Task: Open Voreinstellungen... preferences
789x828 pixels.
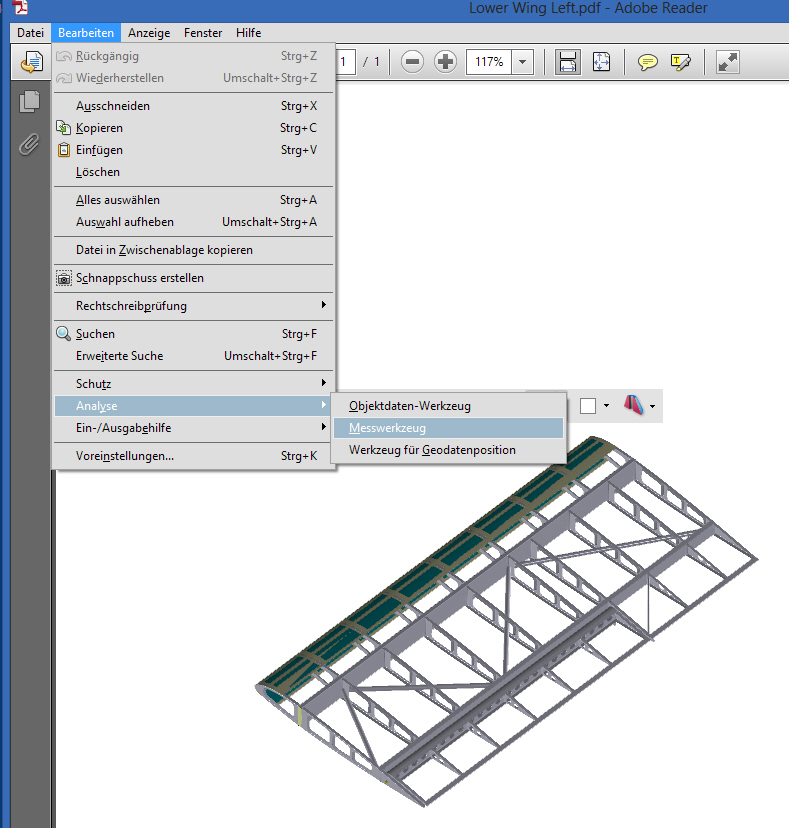Action: click(x=194, y=456)
